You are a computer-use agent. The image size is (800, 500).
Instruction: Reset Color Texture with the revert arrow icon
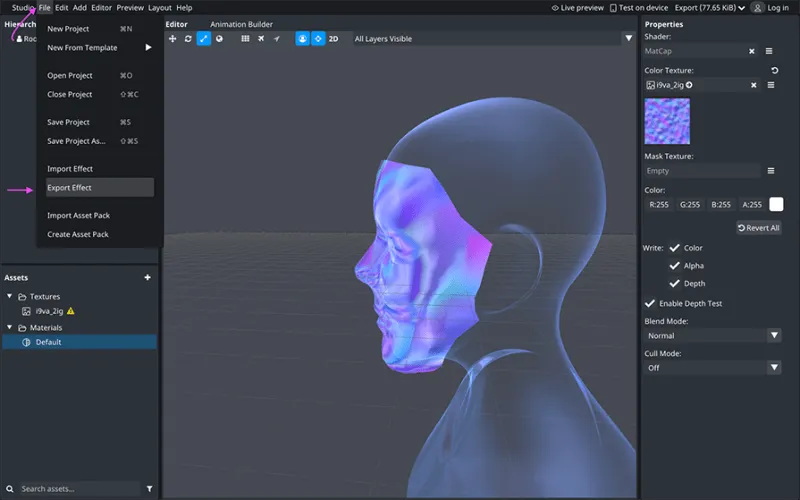[774, 70]
